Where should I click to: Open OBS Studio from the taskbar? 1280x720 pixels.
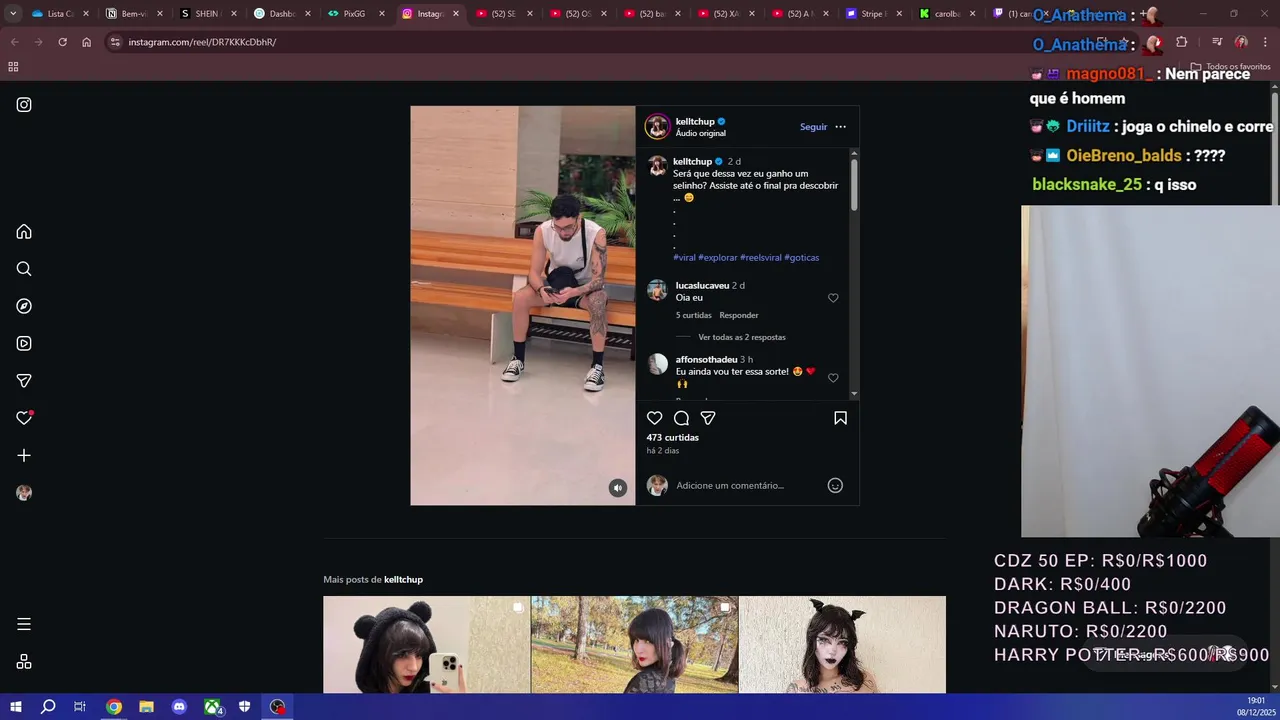tap(277, 707)
